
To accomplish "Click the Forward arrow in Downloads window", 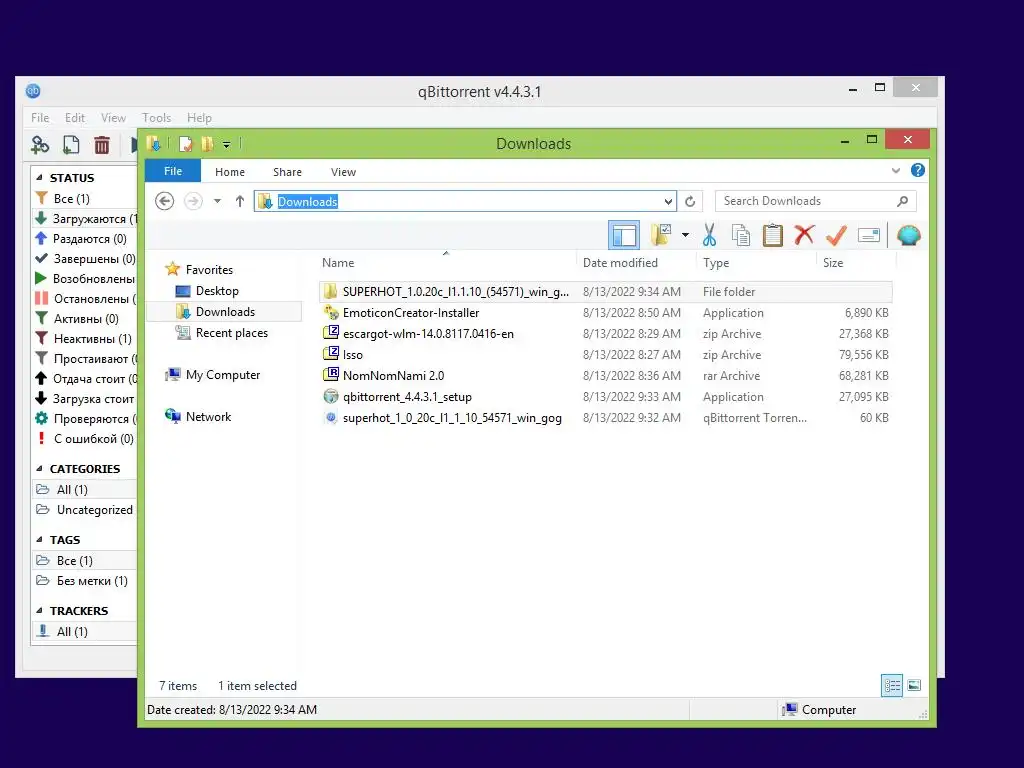I will pos(193,201).
